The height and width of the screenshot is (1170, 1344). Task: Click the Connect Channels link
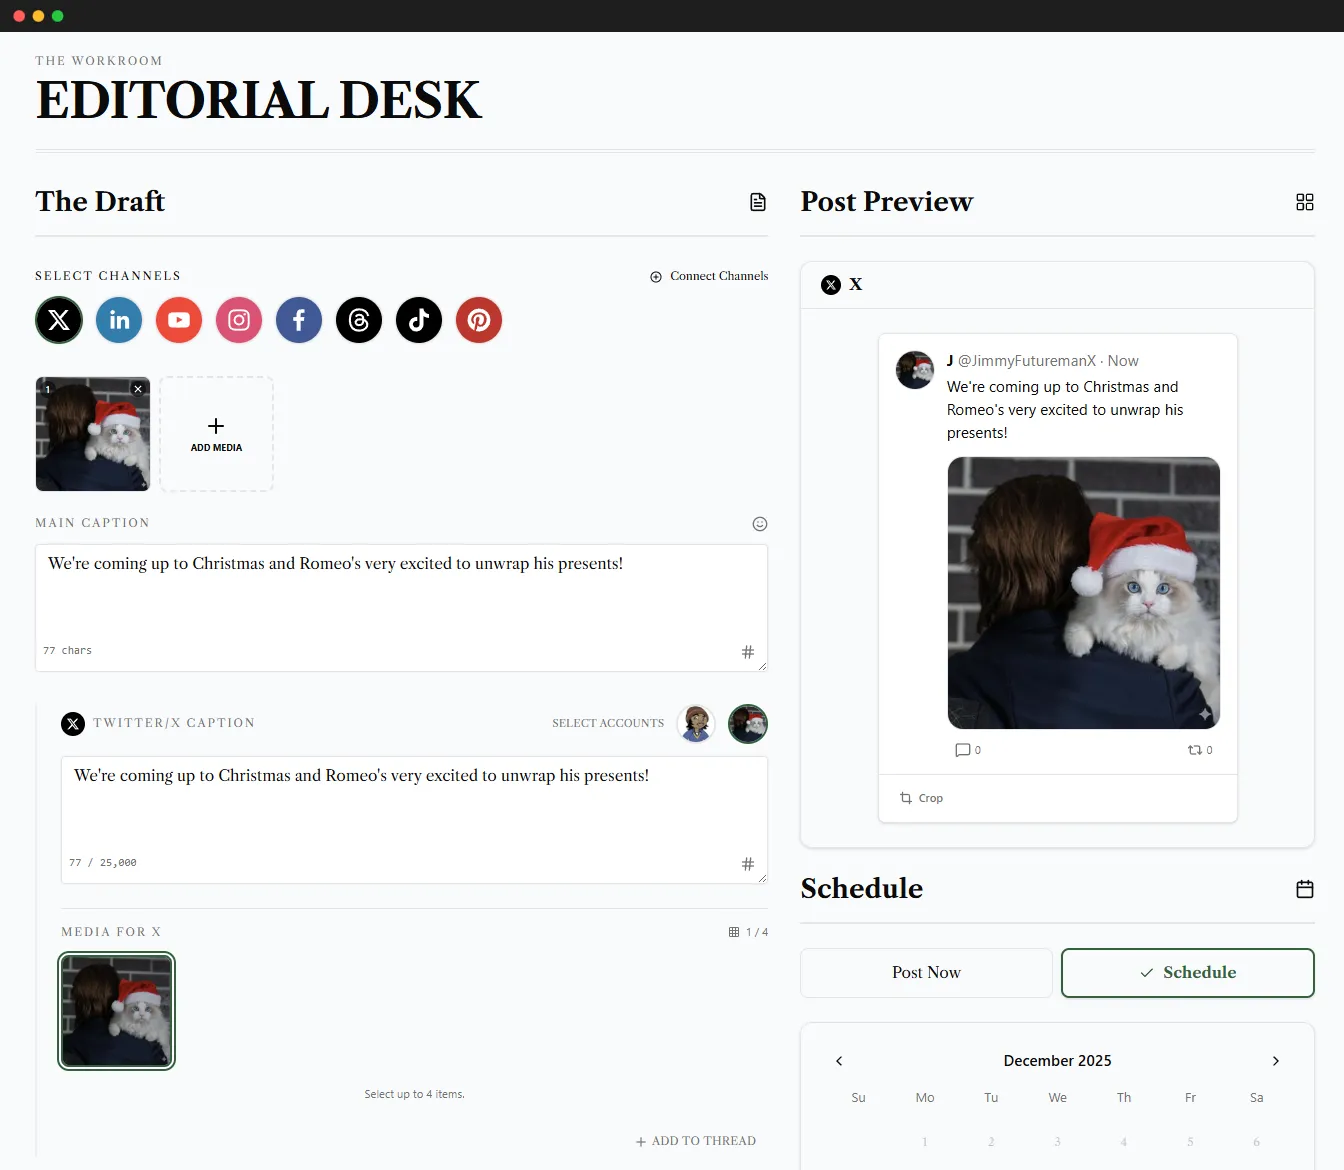pos(709,276)
